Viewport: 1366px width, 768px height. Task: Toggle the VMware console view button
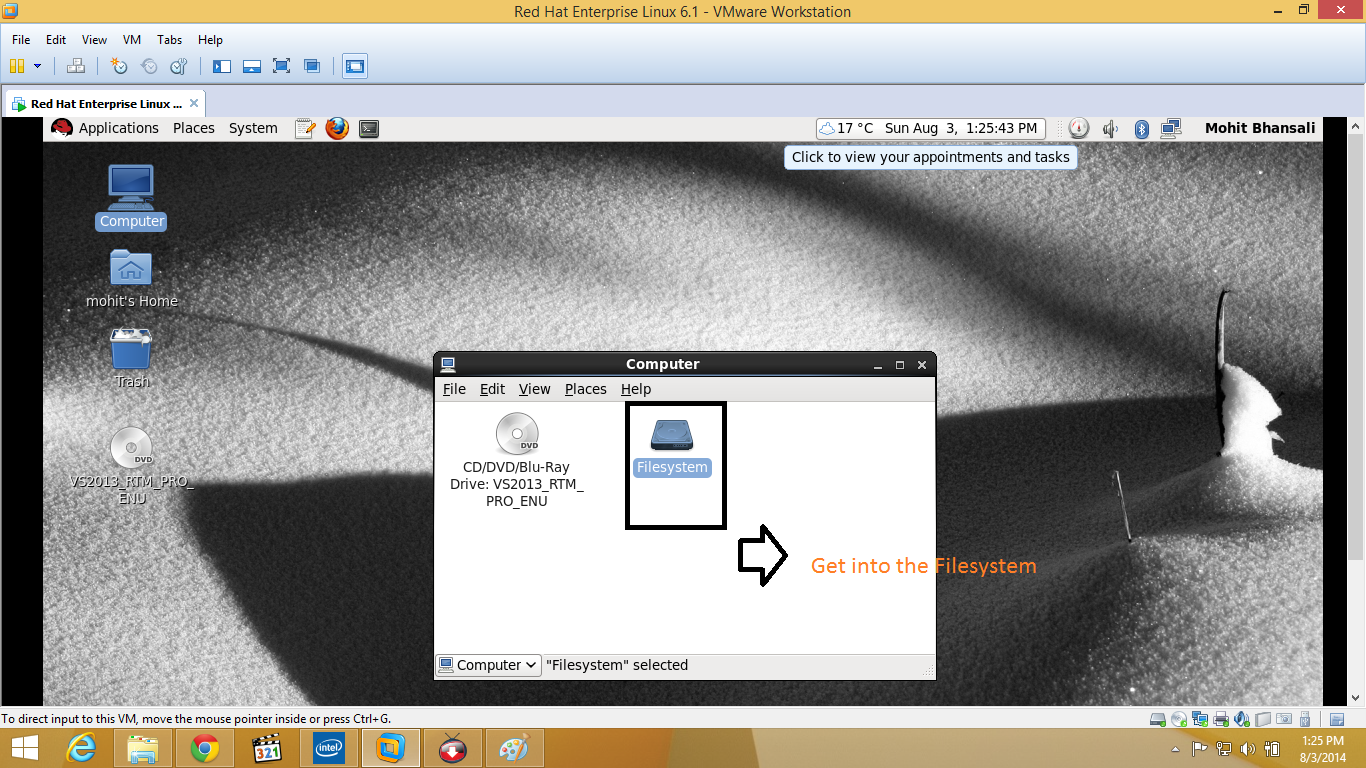tap(355, 66)
